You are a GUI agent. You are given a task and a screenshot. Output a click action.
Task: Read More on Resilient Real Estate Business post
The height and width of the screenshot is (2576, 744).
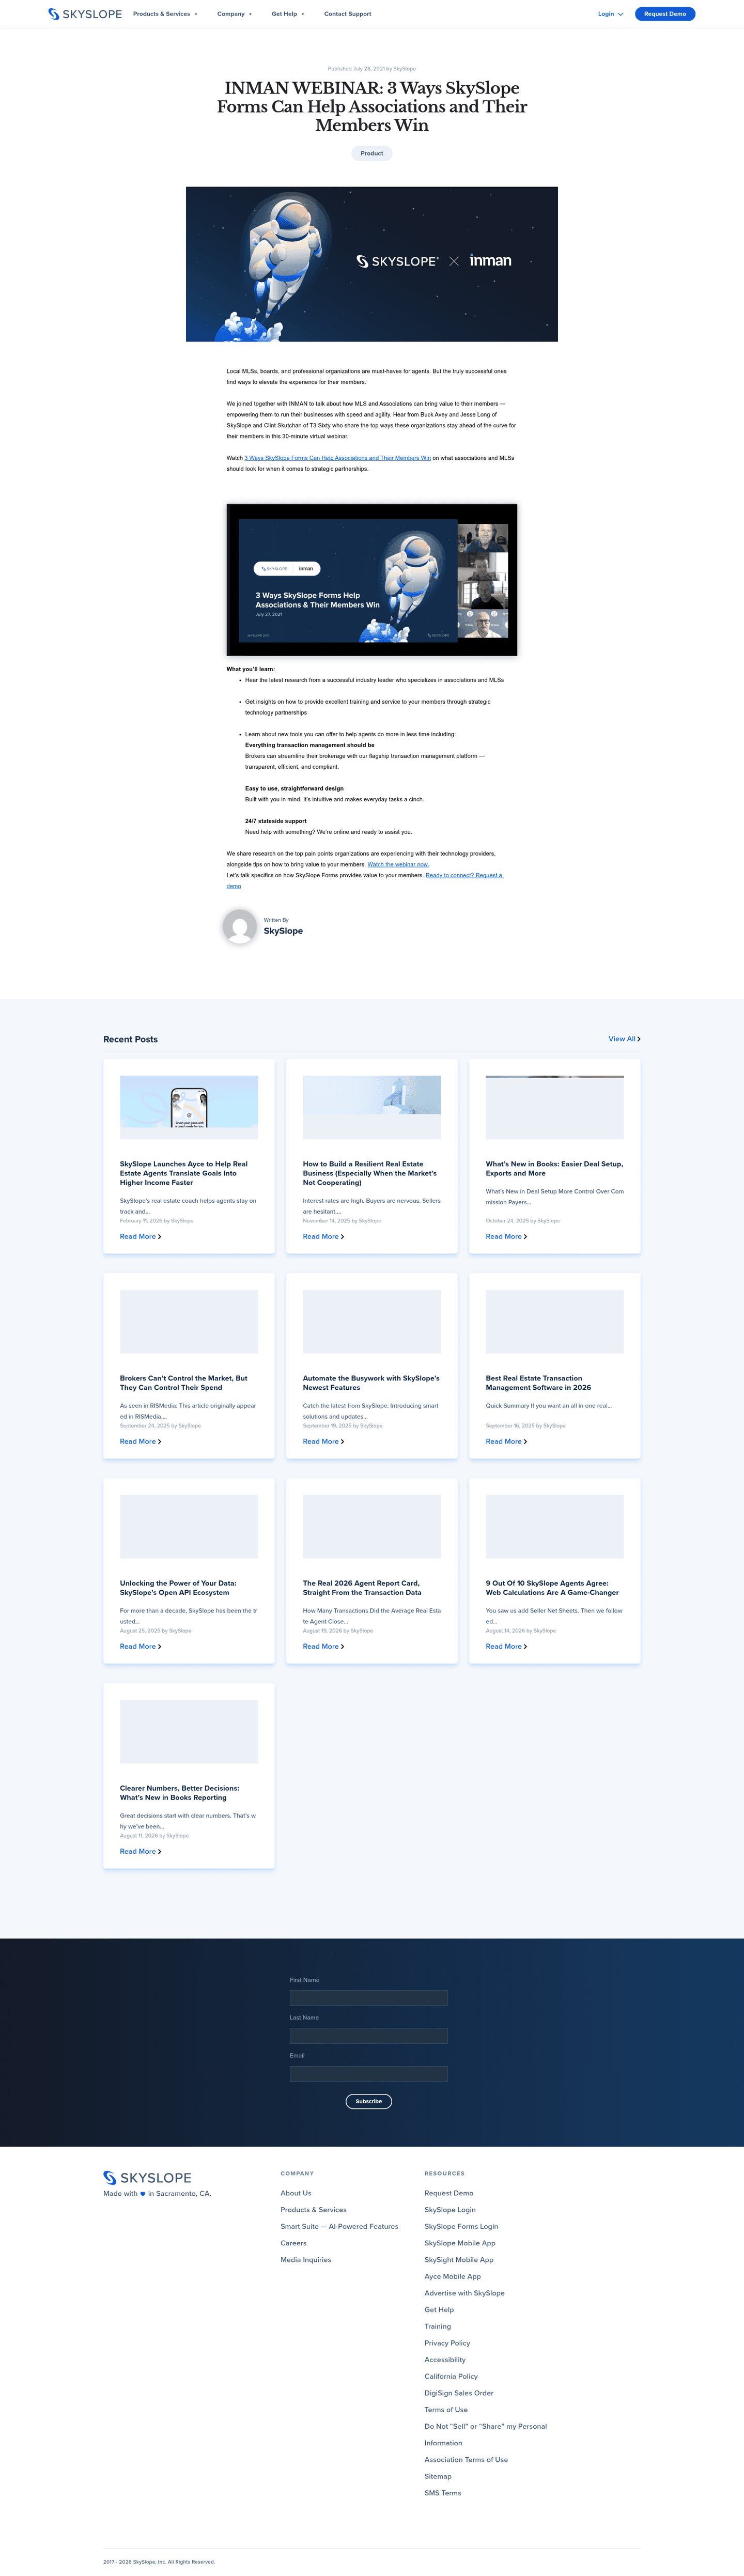[323, 1237]
